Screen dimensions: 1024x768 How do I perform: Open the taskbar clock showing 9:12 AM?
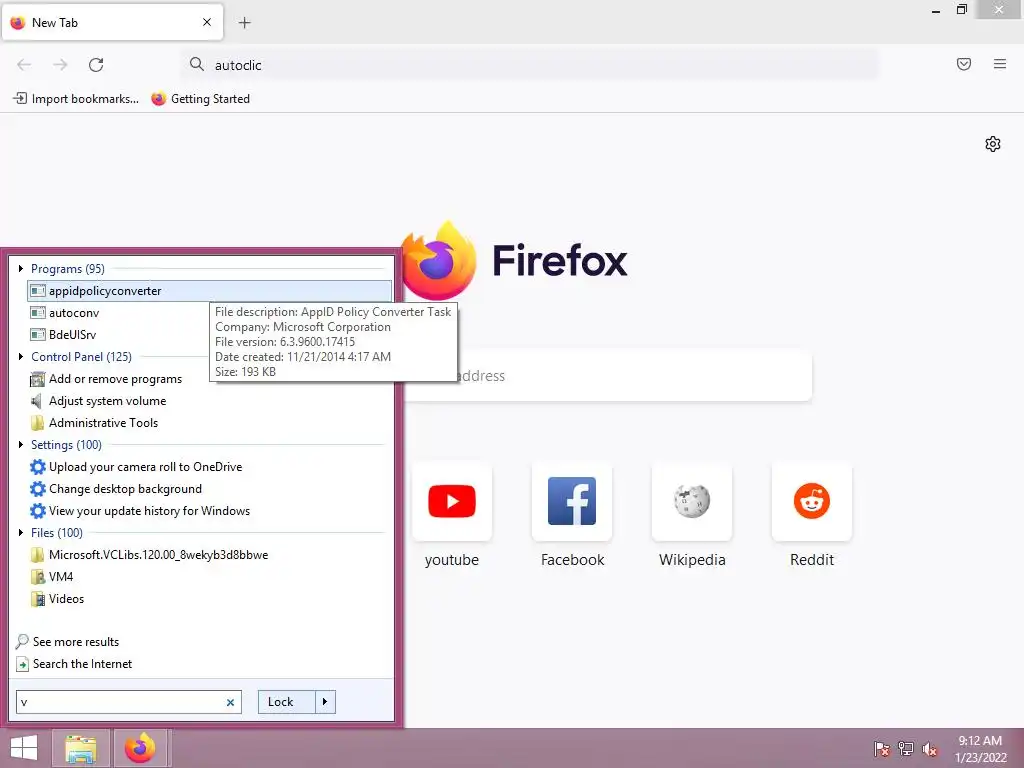(980, 749)
